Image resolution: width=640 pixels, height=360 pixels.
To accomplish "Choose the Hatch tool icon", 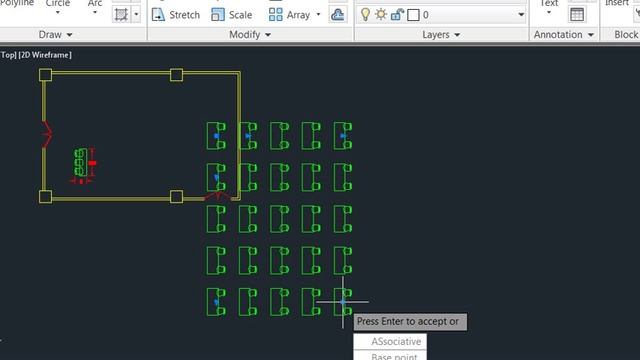I will coord(121,15).
